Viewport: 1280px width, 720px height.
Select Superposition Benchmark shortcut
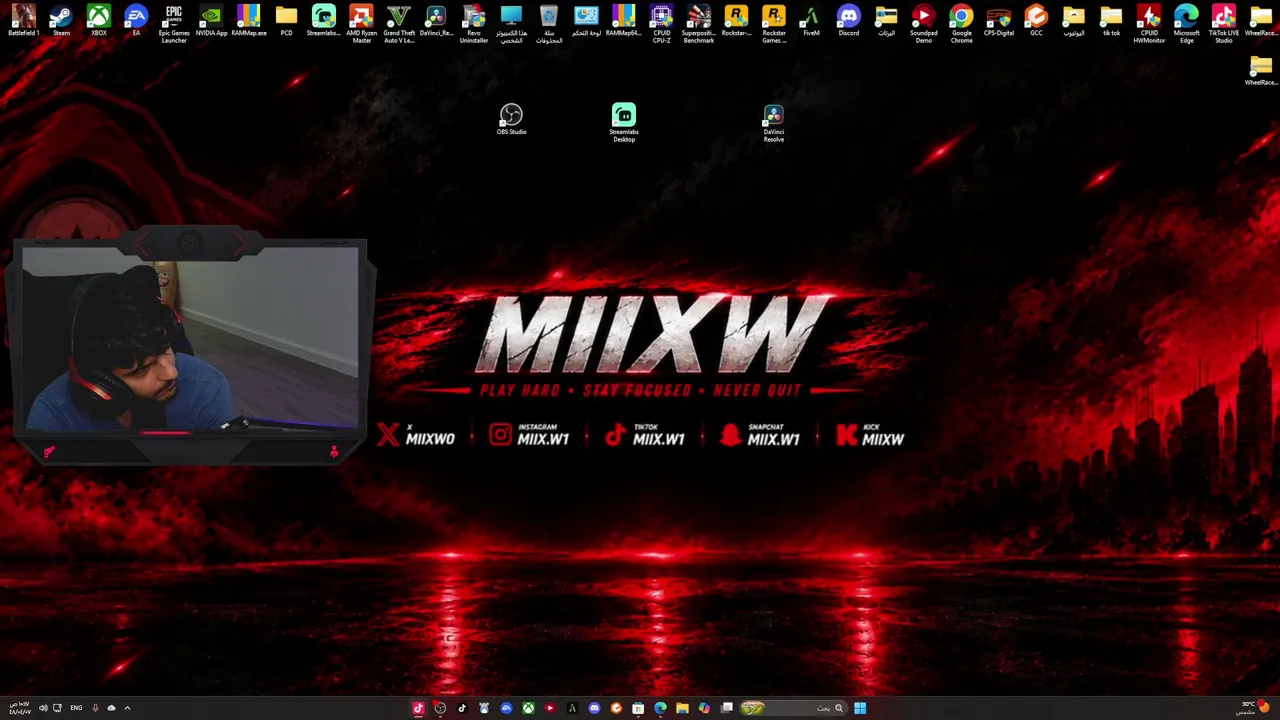pos(699,24)
